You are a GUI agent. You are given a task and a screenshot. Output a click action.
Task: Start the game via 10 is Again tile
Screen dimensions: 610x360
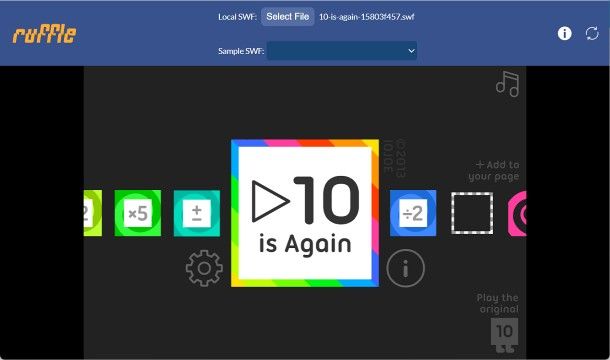pyautogui.click(x=305, y=213)
